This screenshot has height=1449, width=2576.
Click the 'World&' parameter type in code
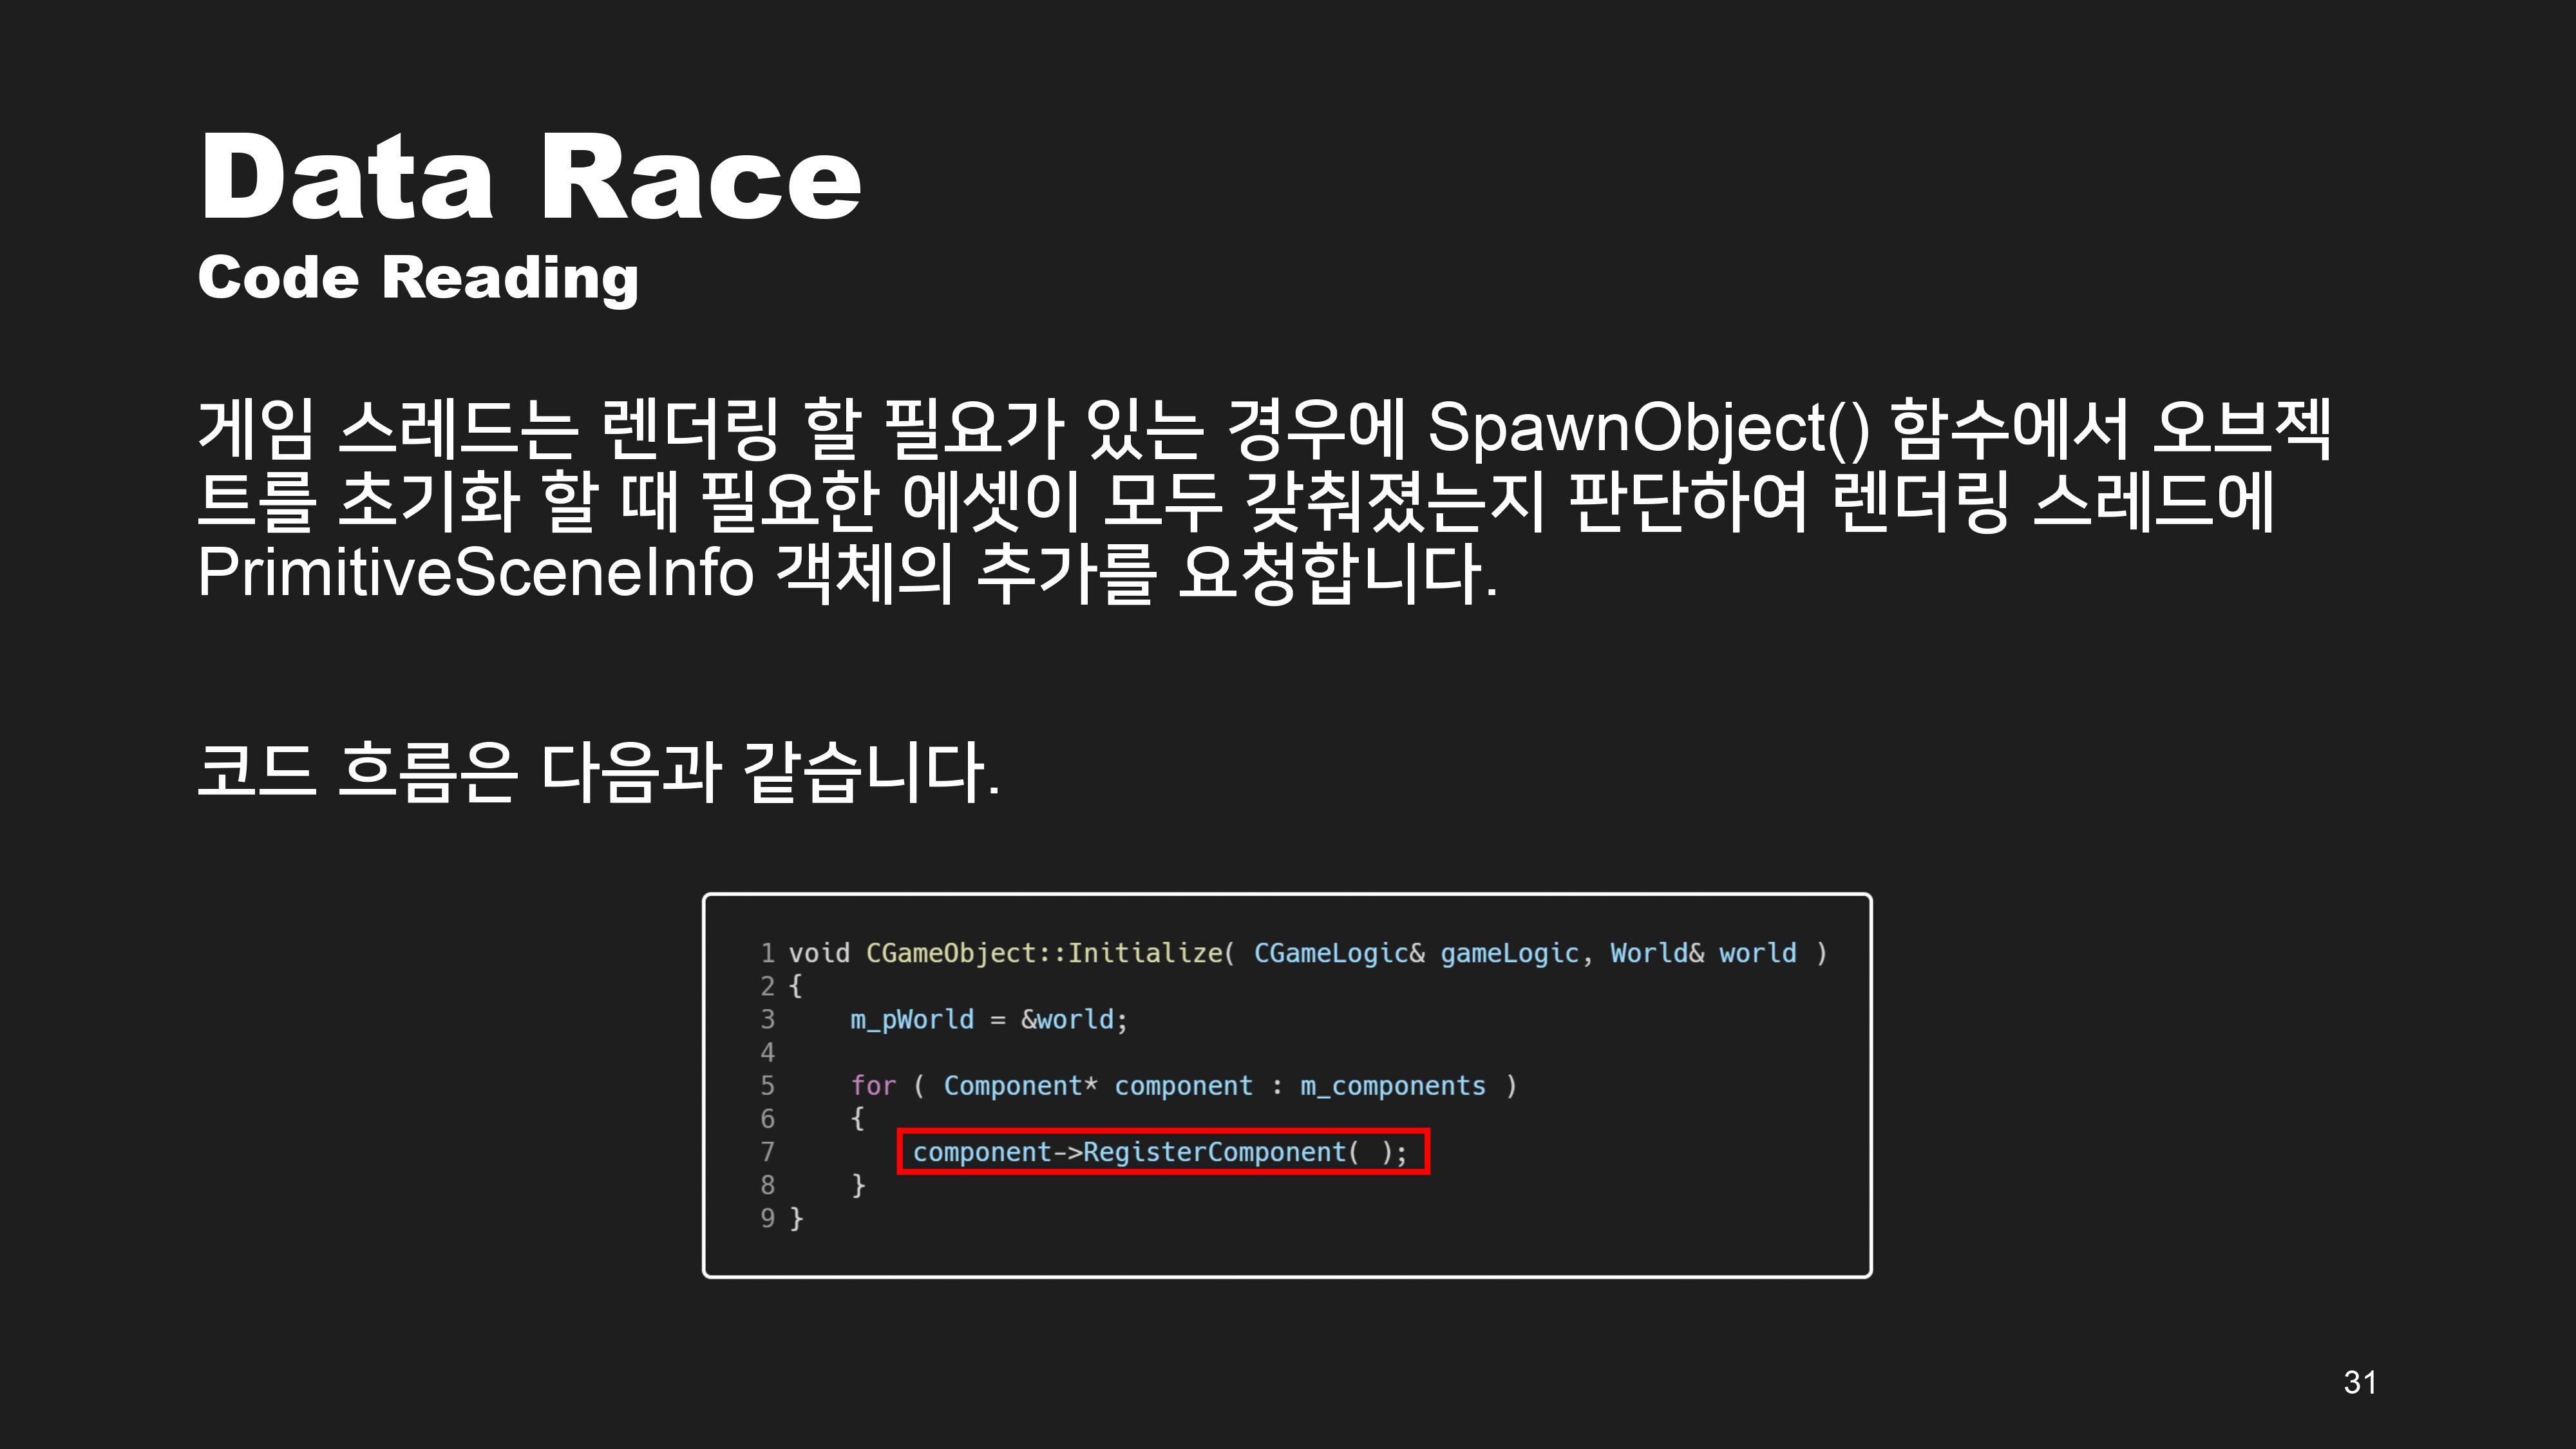coord(1656,953)
